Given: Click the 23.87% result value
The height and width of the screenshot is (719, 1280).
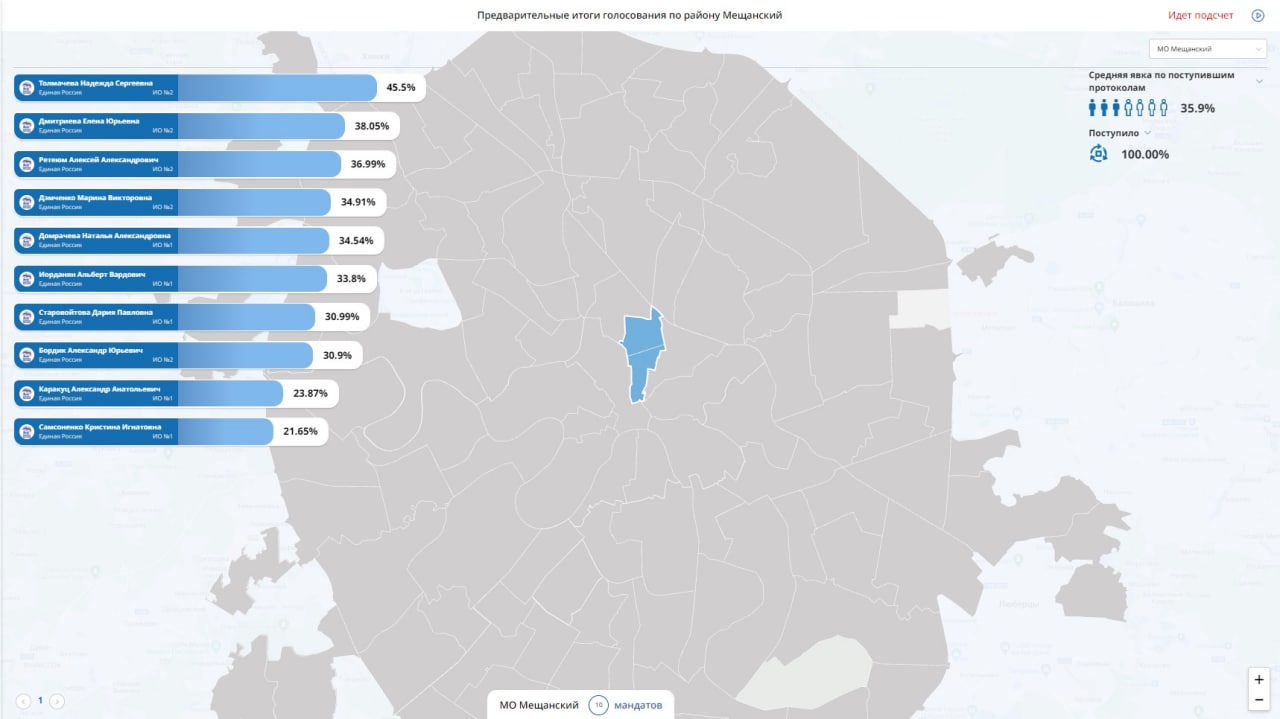Looking at the screenshot, I should (x=311, y=393).
